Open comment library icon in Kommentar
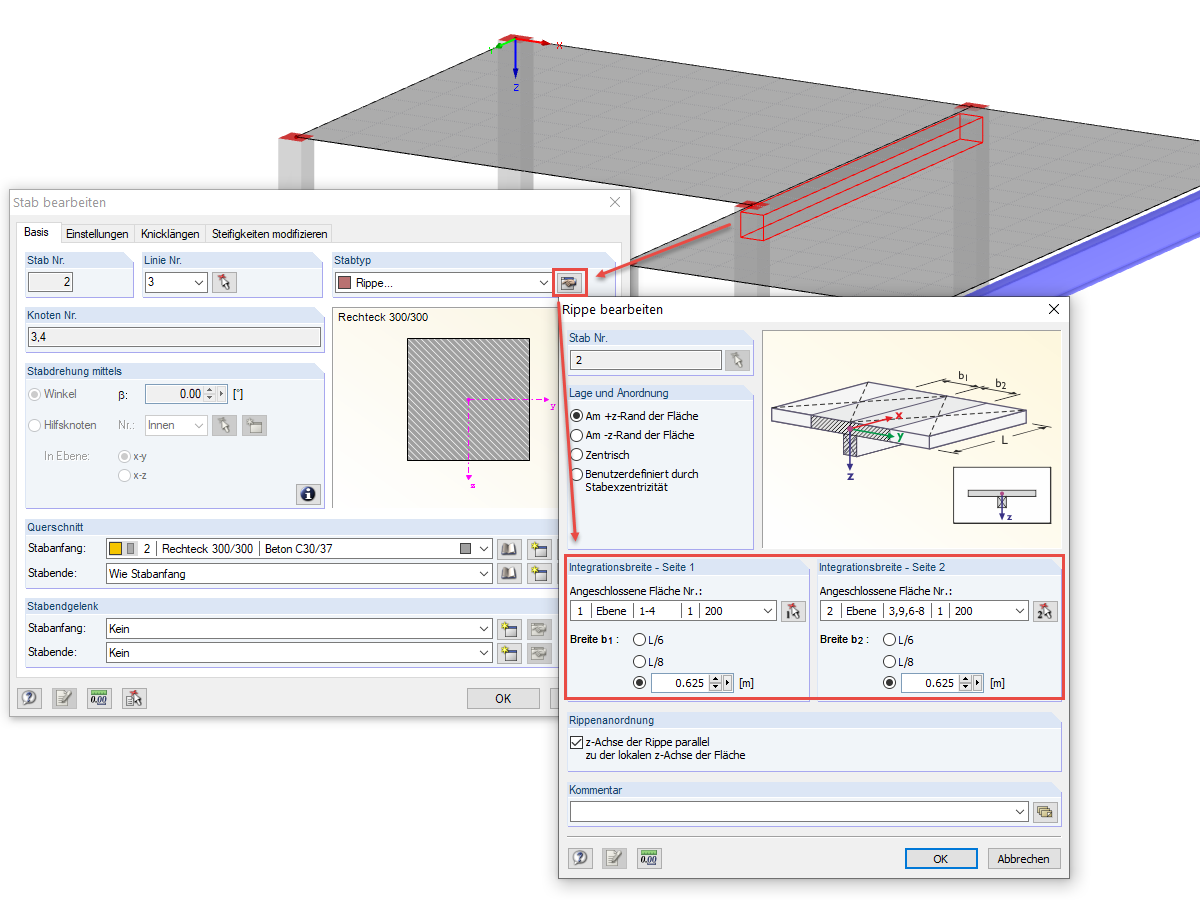 pyautogui.click(x=1045, y=811)
